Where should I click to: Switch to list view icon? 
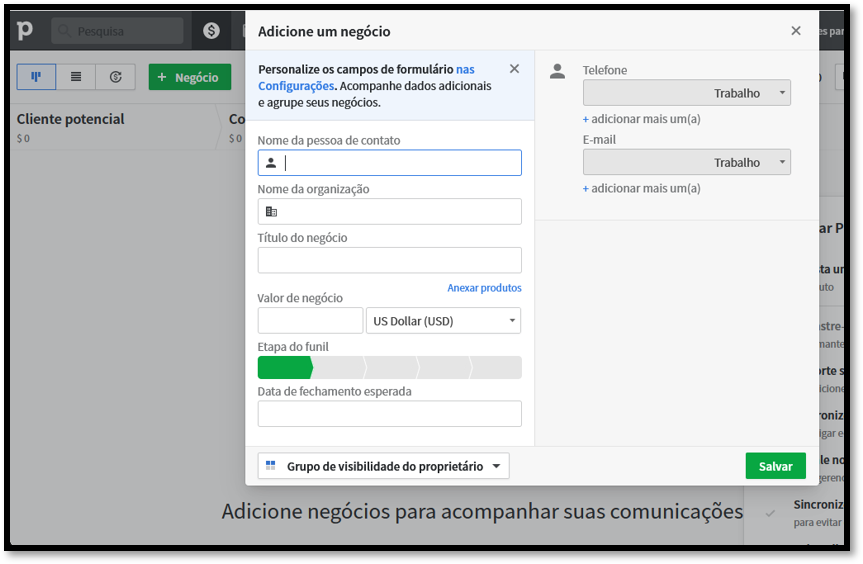76,76
